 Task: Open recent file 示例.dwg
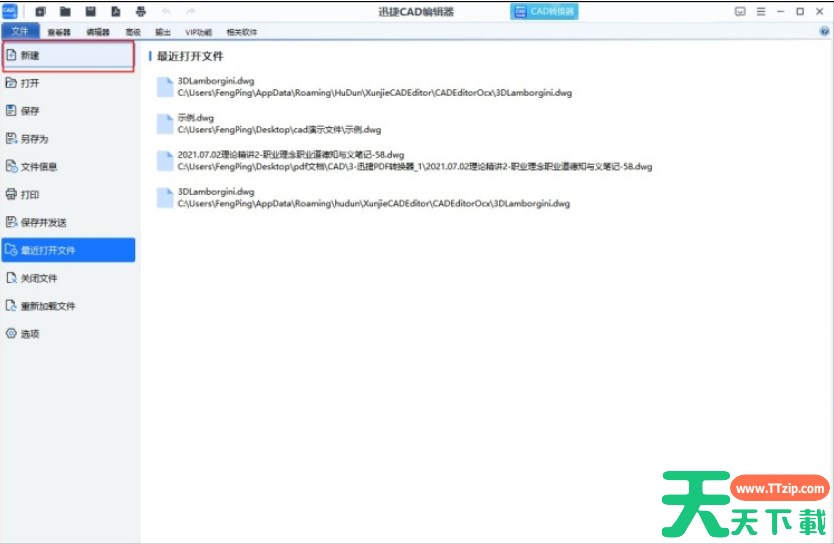269,123
